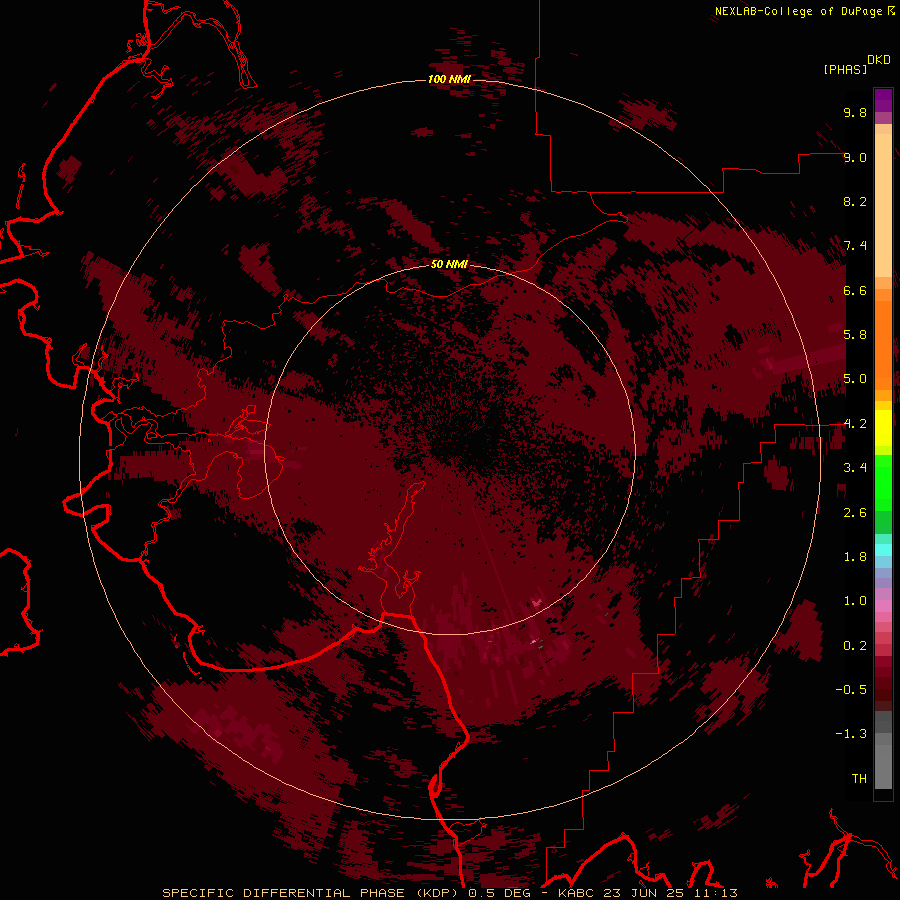Click the 3.4 legend value
Image resolution: width=900 pixels, height=900 pixels.
[x=855, y=468]
